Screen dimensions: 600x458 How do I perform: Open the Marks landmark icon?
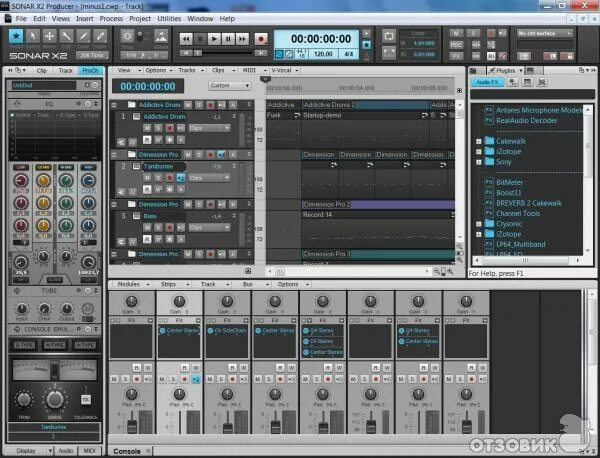161,36
